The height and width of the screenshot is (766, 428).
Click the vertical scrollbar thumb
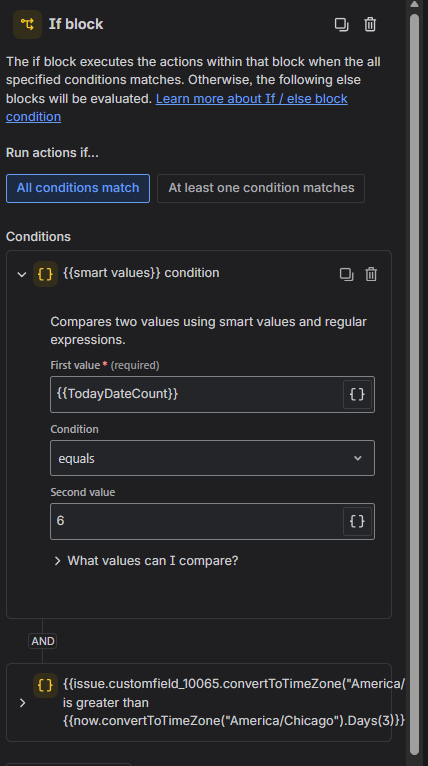tap(414, 383)
